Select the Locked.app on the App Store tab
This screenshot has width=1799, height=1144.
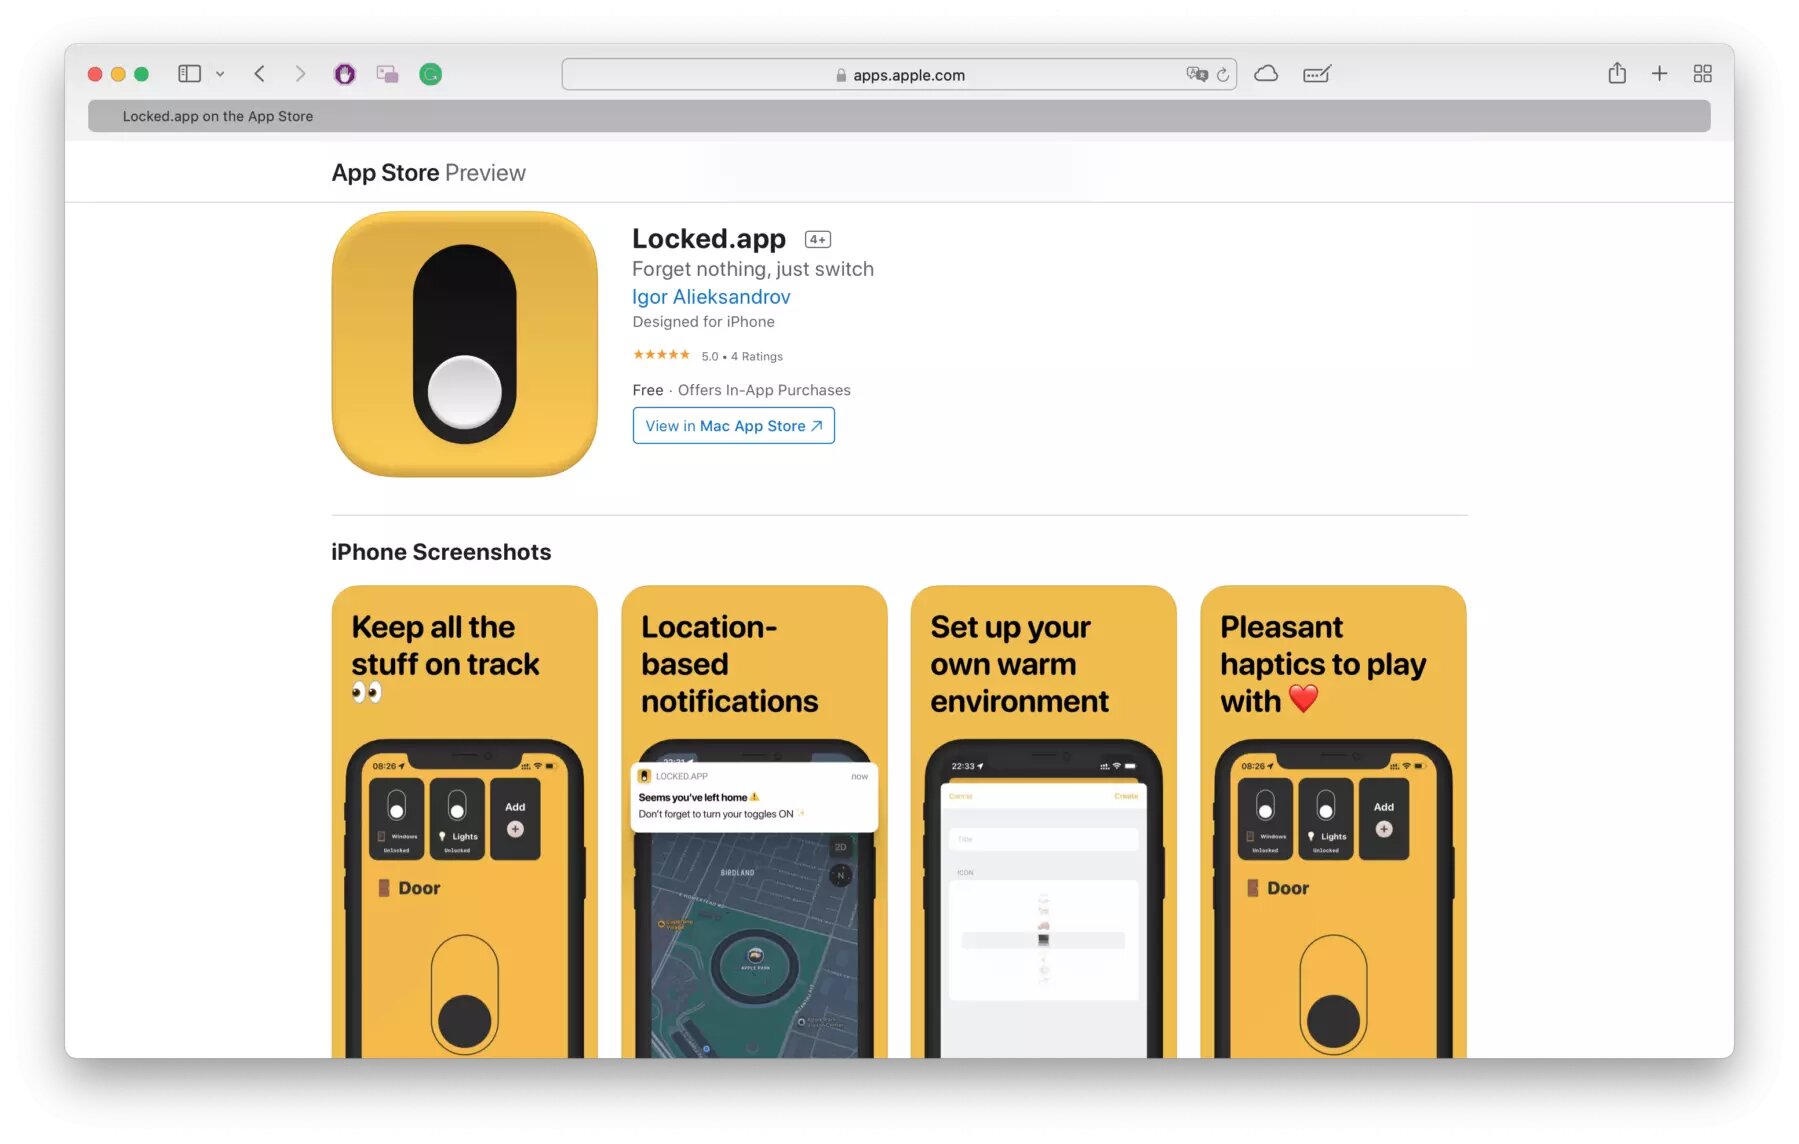pos(899,116)
